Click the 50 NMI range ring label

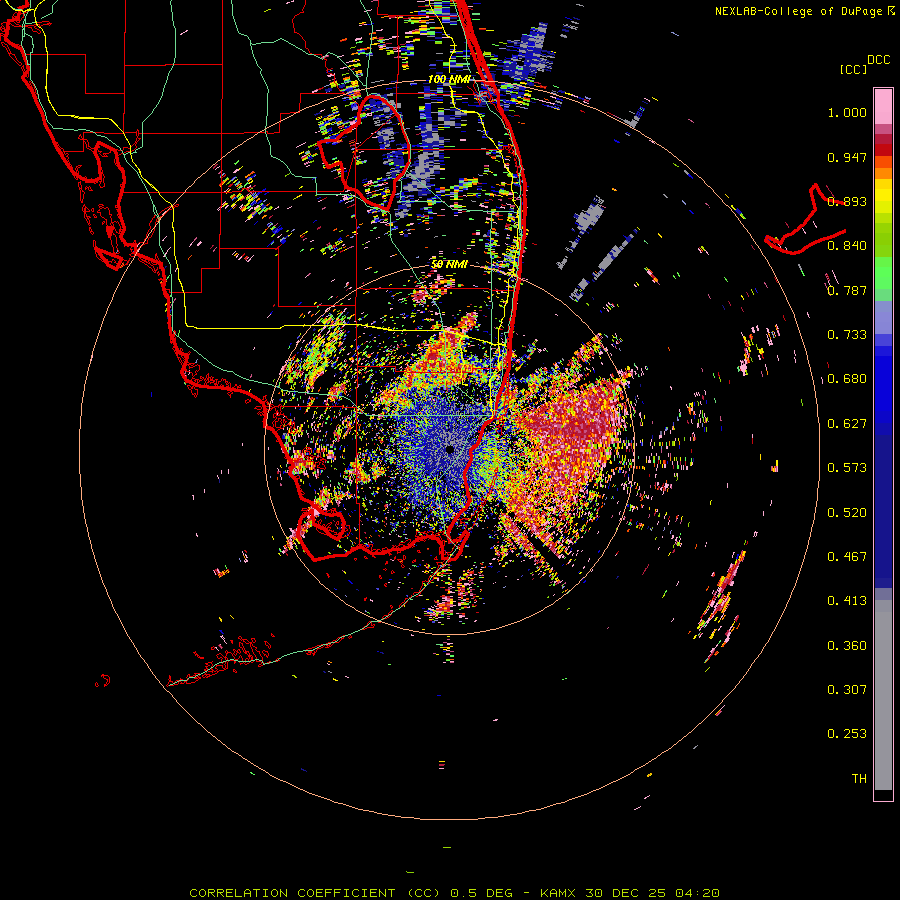[449, 265]
